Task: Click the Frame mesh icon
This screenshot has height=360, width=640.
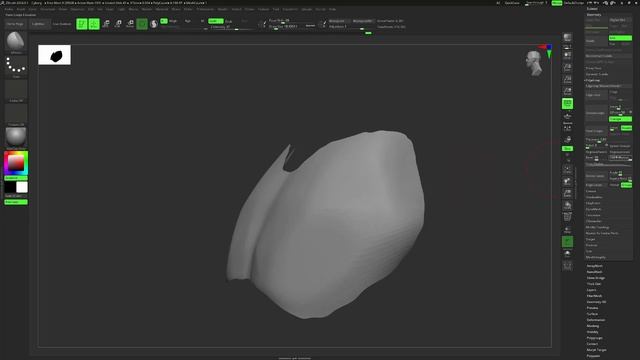Action: (x=567, y=169)
